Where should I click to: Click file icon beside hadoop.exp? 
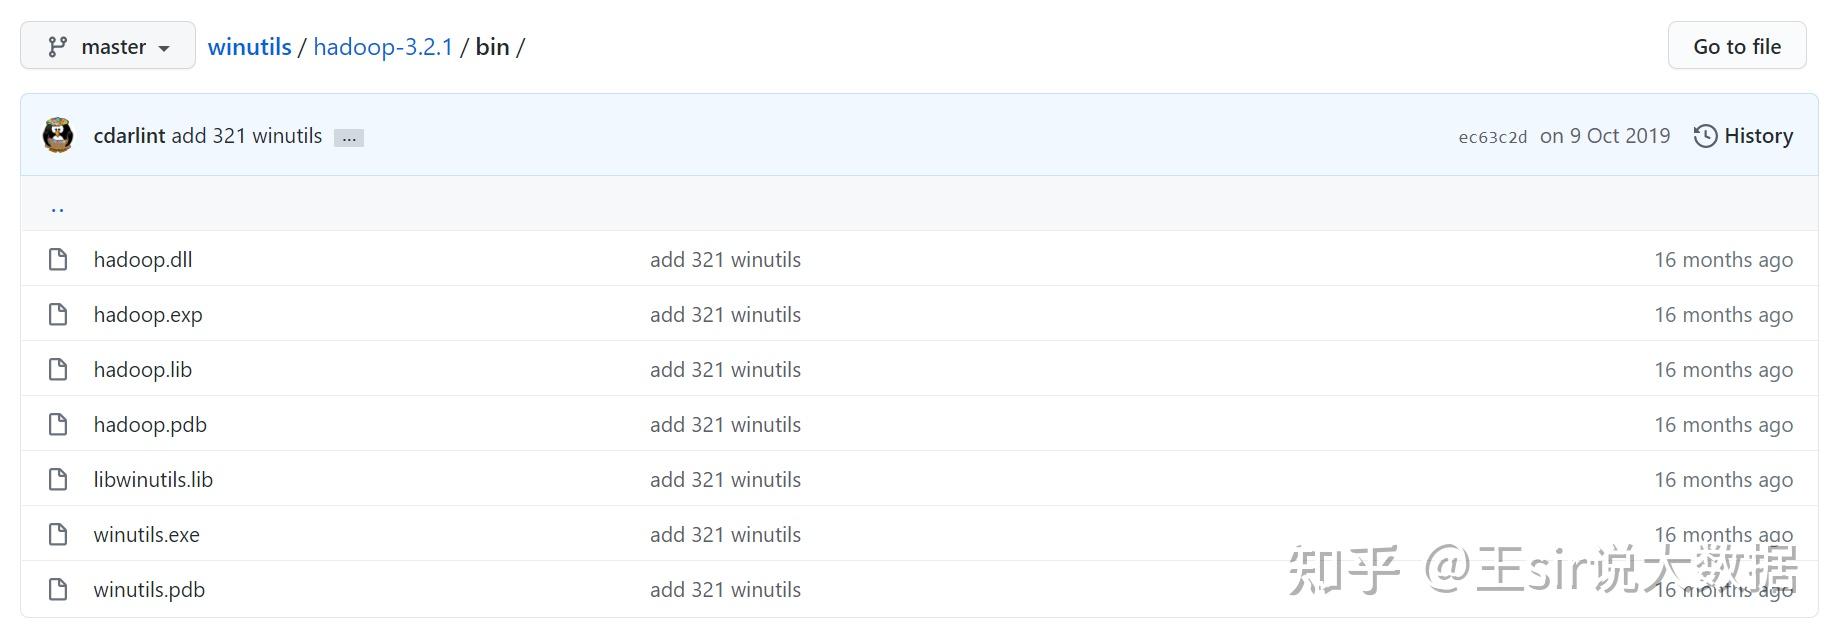(x=59, y=315)
